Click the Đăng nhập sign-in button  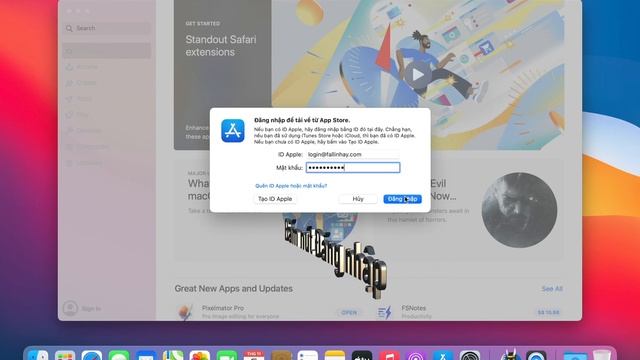[402, 199]
